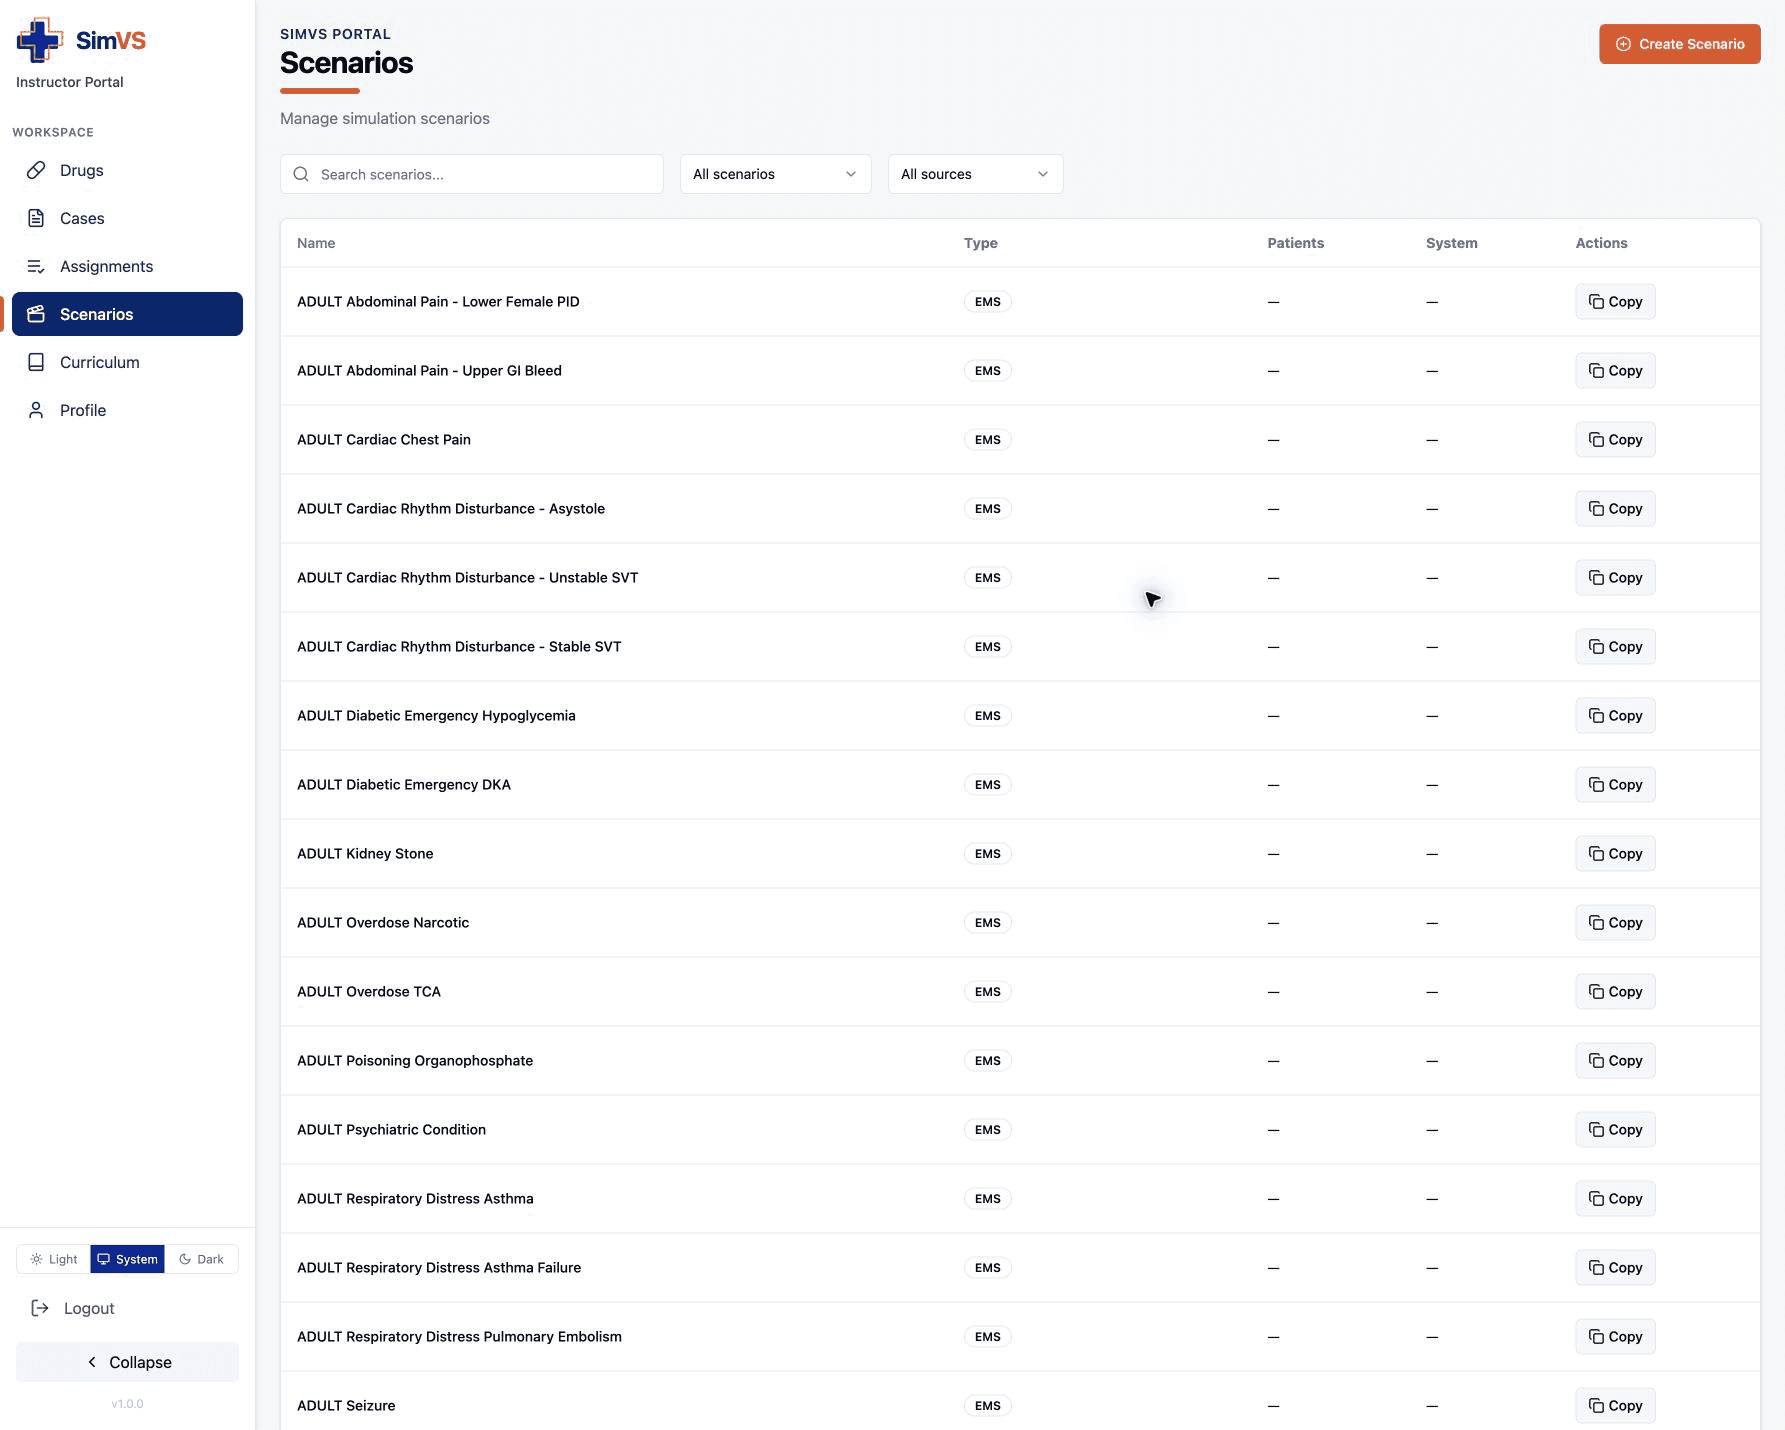This screenshot has height=1430, width=1785.
Task: Copy the Unstable SVT scenario
Action: coord(1615,578)
